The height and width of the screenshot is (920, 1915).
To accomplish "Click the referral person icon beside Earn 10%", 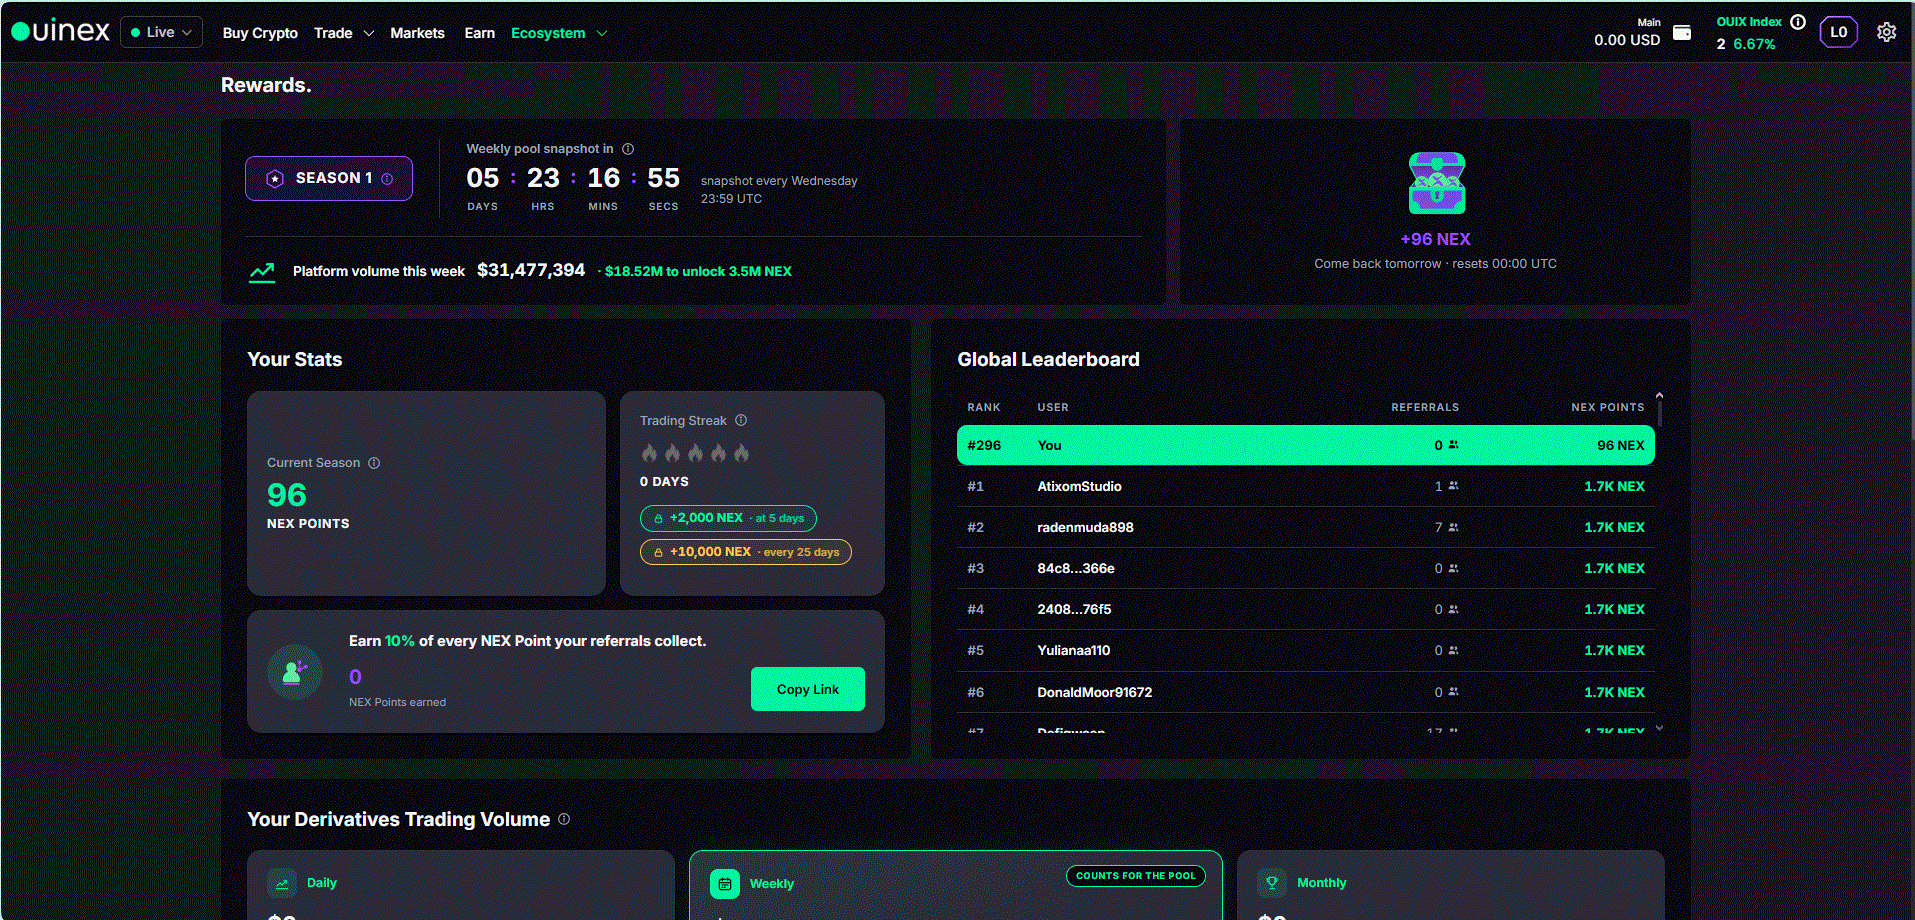I will coord(295,672).
